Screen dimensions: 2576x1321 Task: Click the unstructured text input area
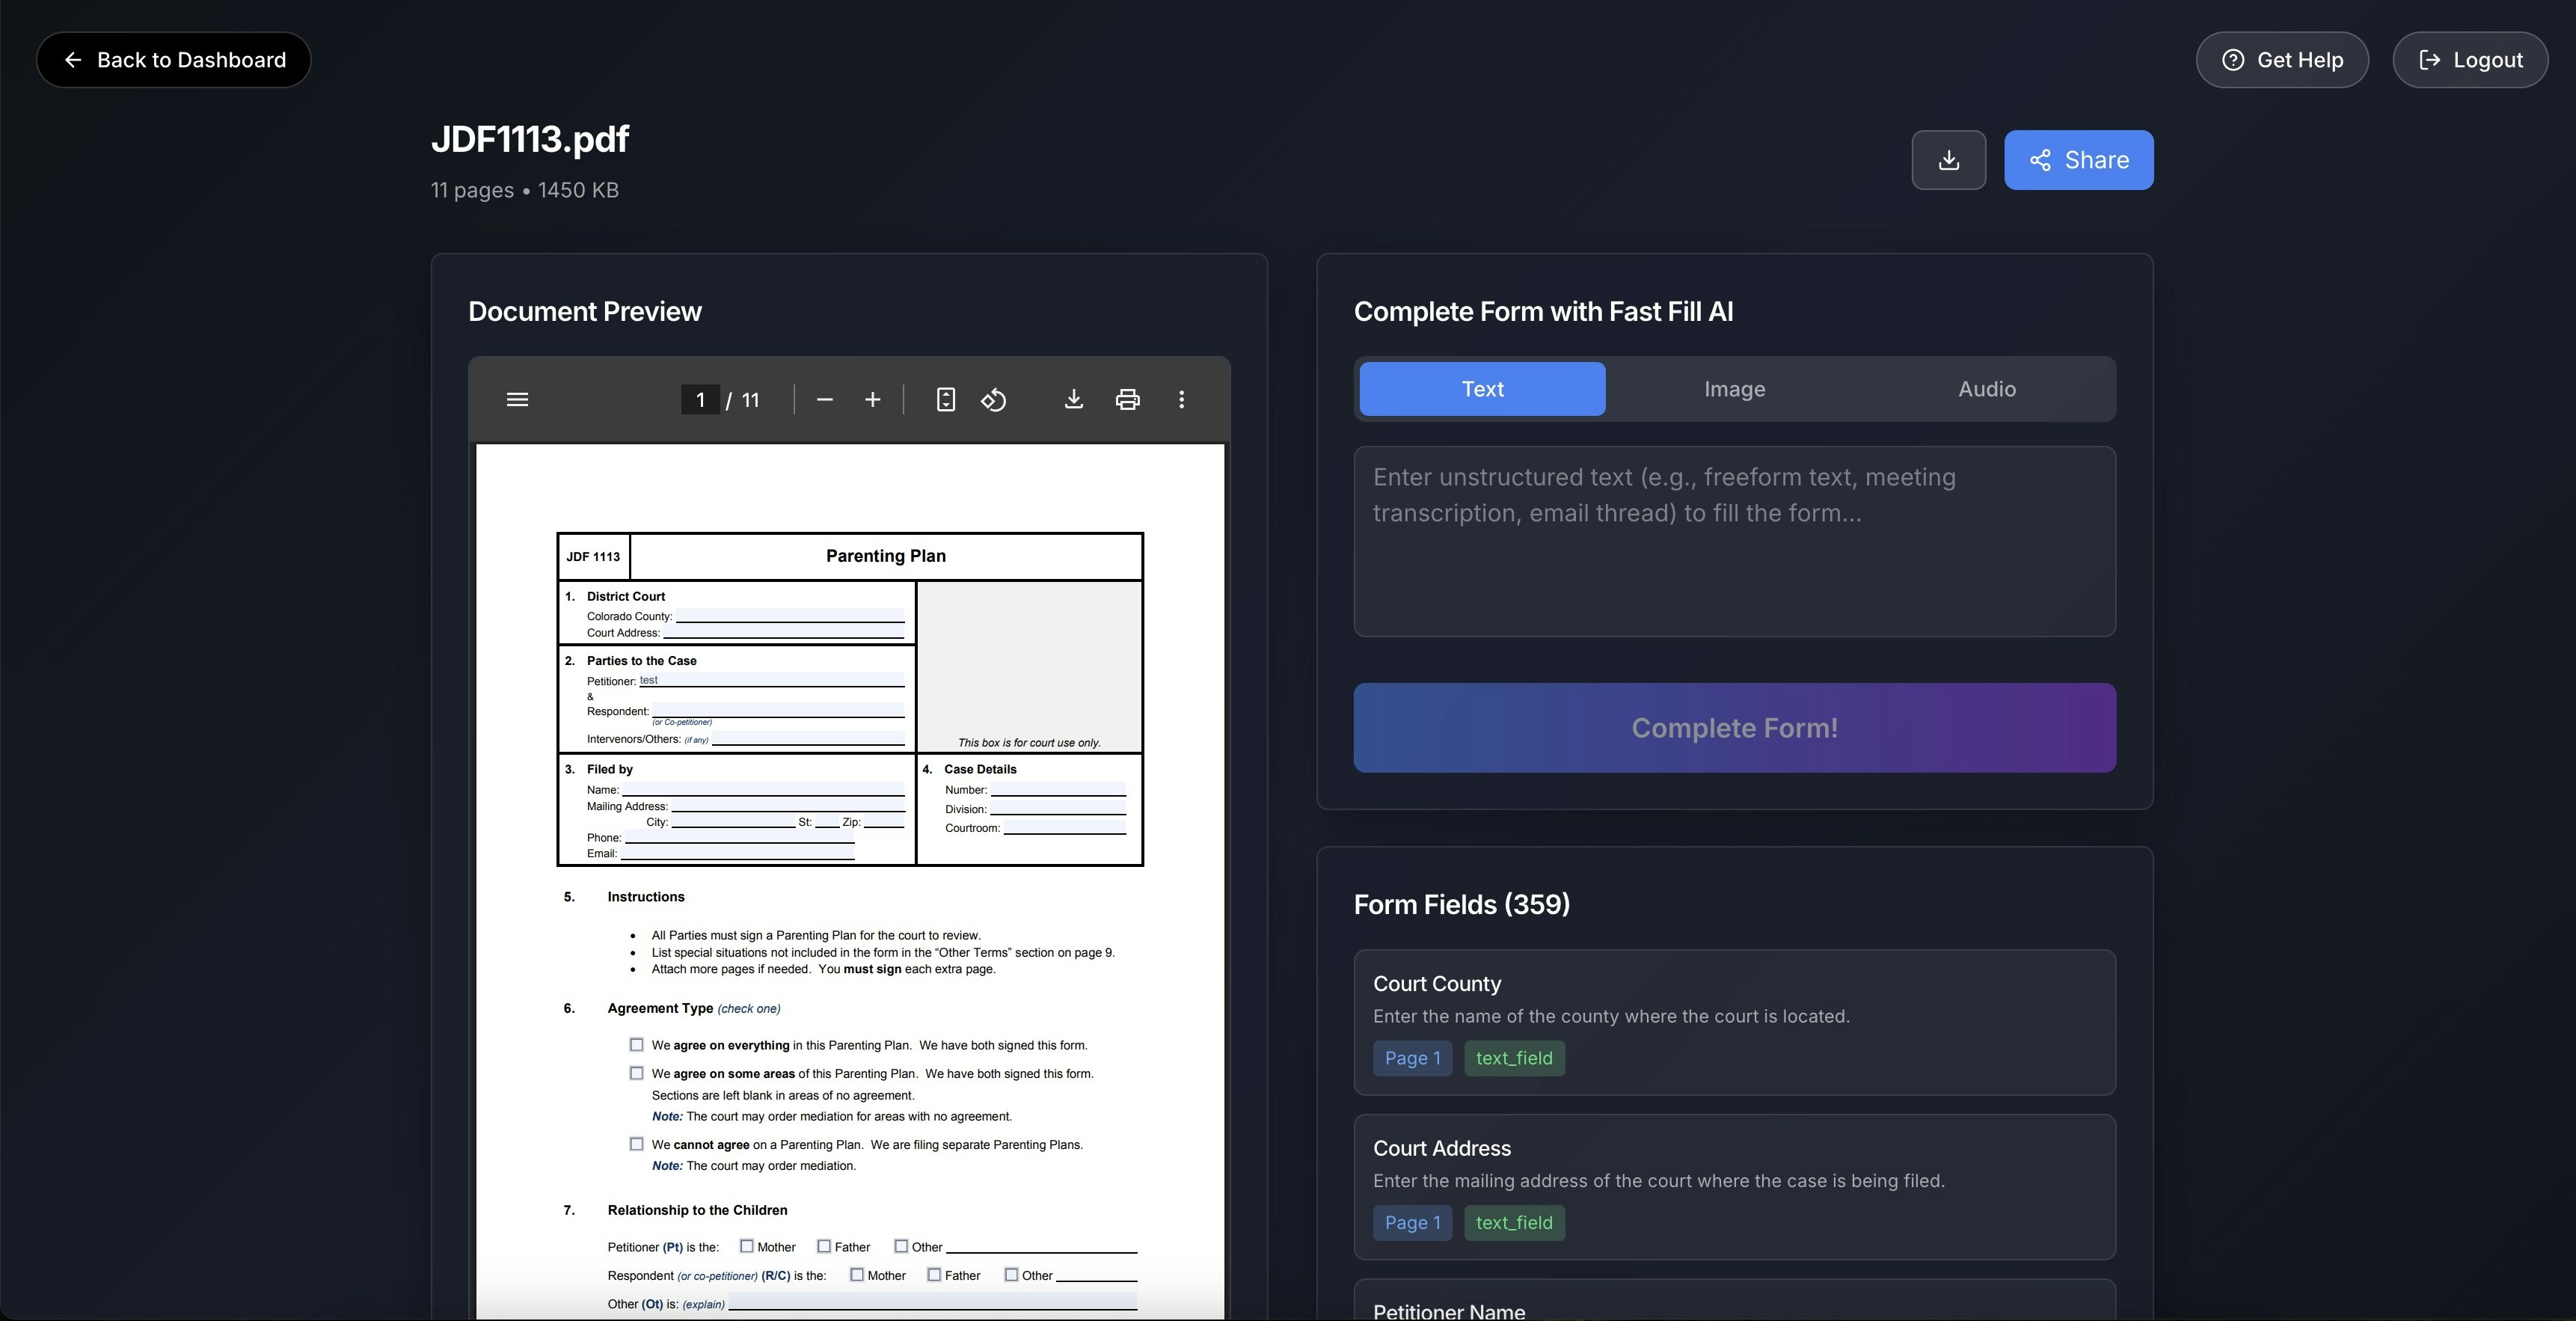coord(1734,541)
